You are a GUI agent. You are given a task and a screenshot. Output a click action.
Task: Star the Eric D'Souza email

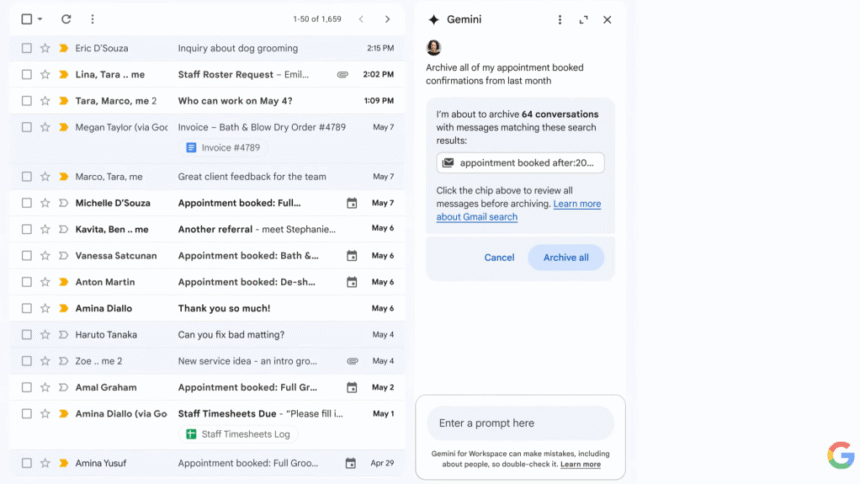click(45, 48)
